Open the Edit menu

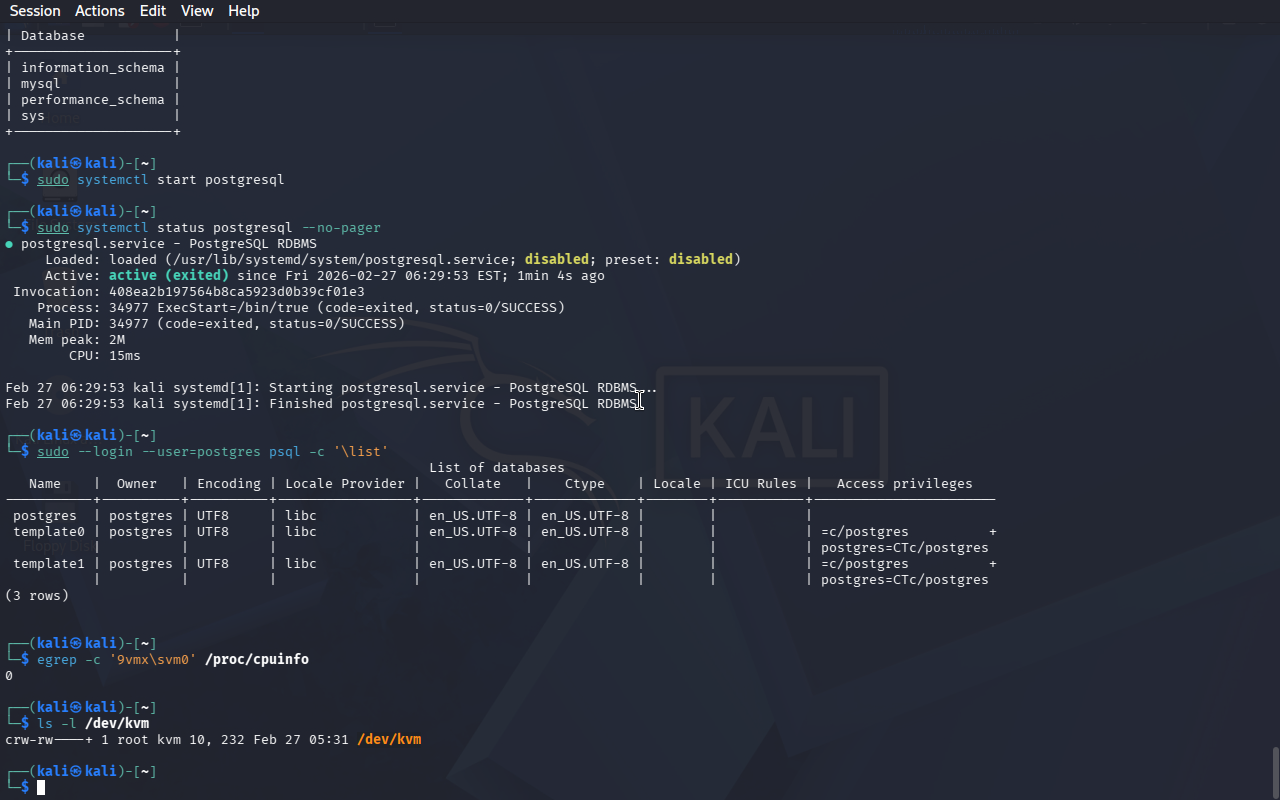[153, 11]
